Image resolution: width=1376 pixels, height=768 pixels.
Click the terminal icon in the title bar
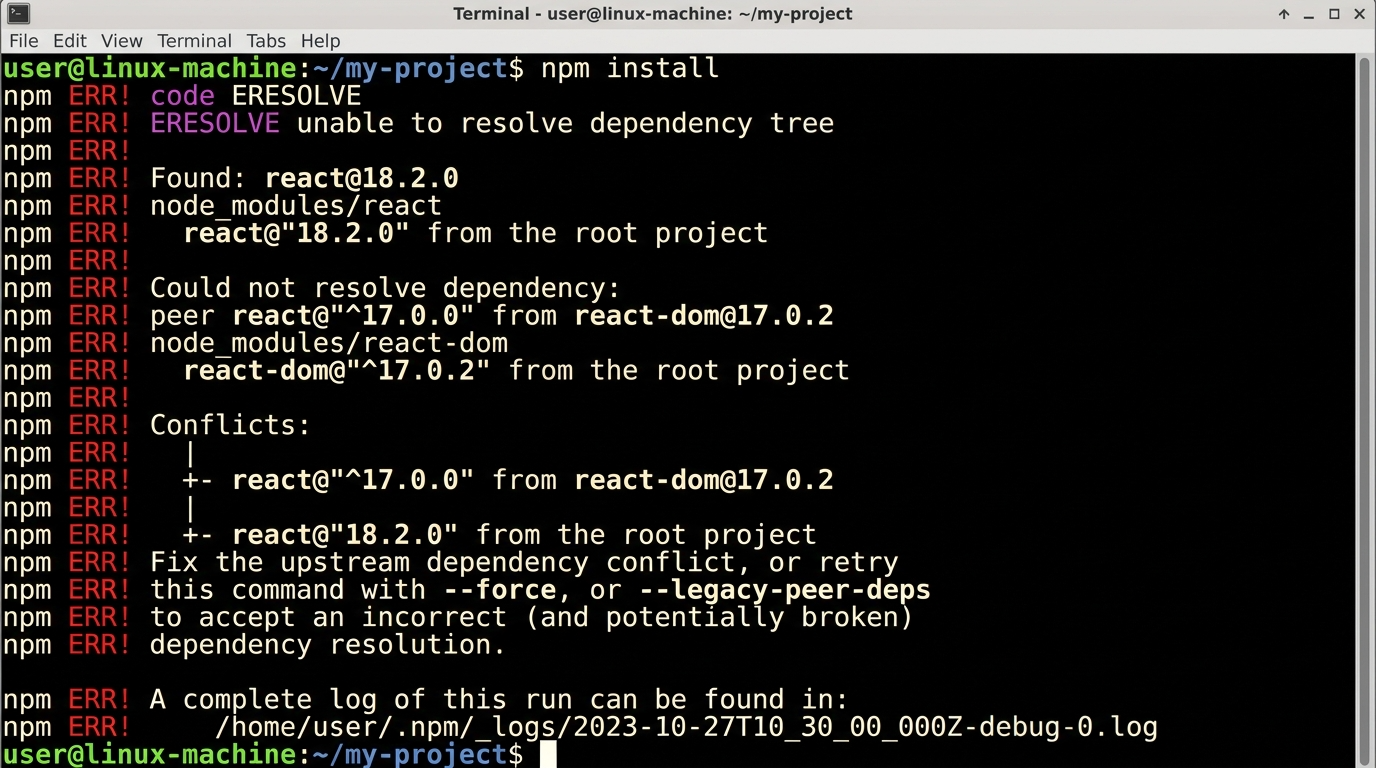(x=18, y=13)
